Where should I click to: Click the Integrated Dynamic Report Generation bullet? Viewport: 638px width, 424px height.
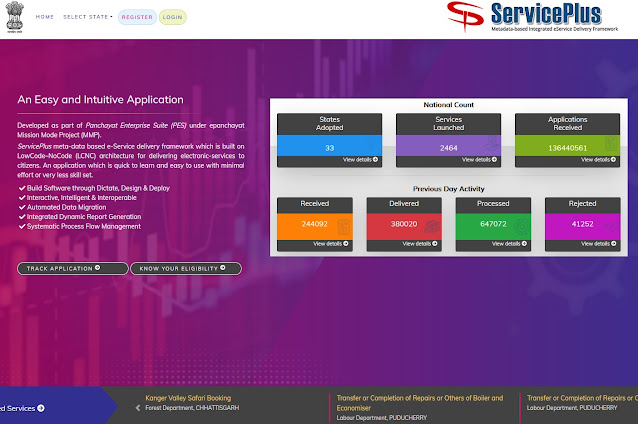(84, 217)
